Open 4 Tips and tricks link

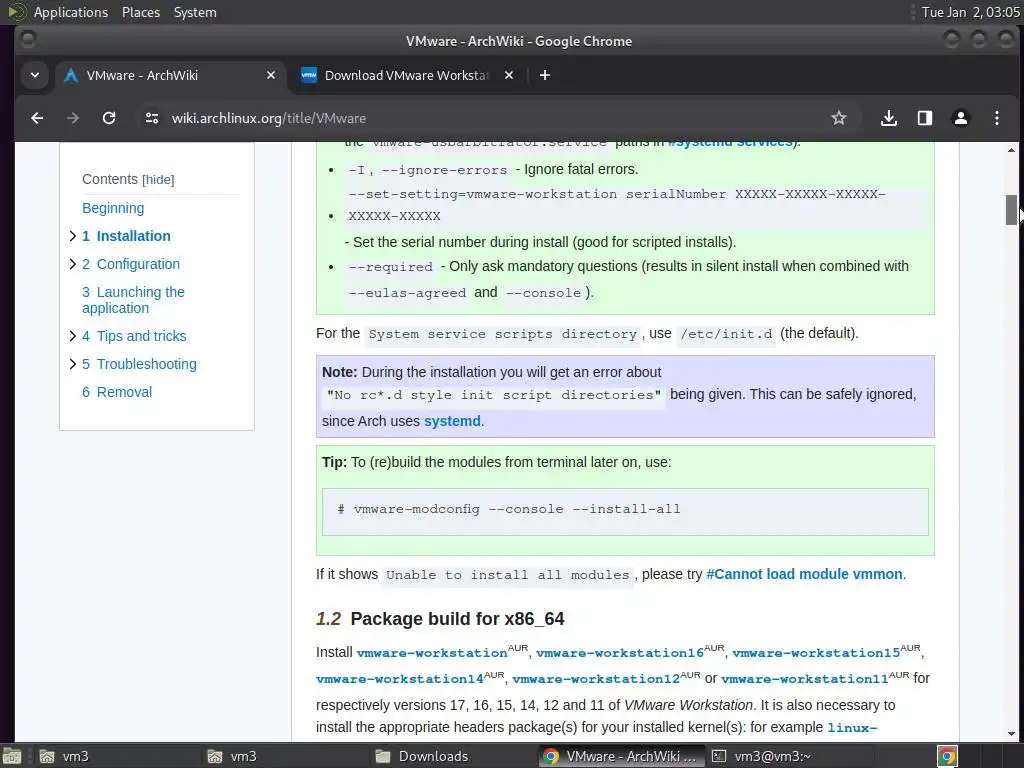click(134, 336)
